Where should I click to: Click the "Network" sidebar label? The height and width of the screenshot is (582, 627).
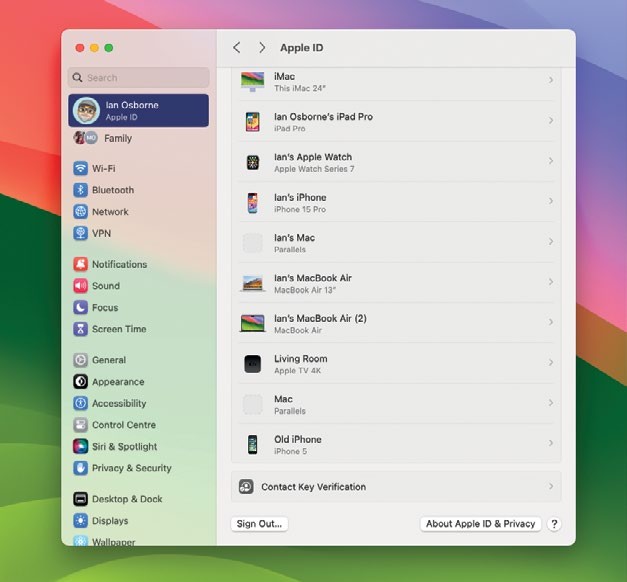(110, 212)
